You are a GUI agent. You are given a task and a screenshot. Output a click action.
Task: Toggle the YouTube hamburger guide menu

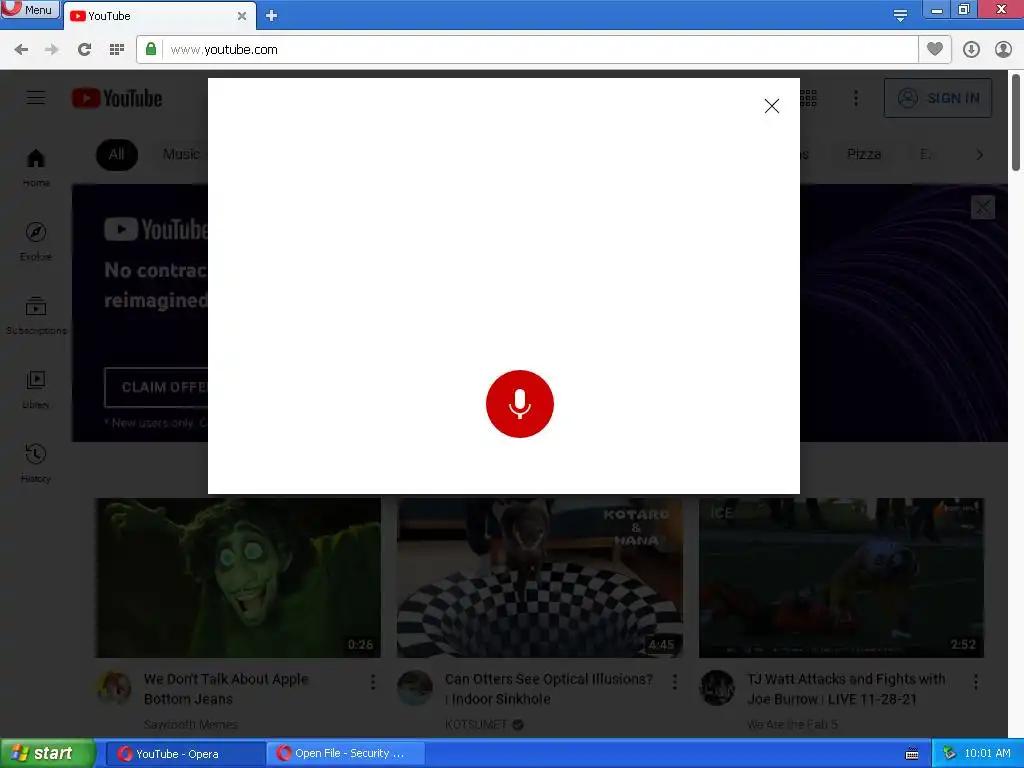click(x=36, y=98)
